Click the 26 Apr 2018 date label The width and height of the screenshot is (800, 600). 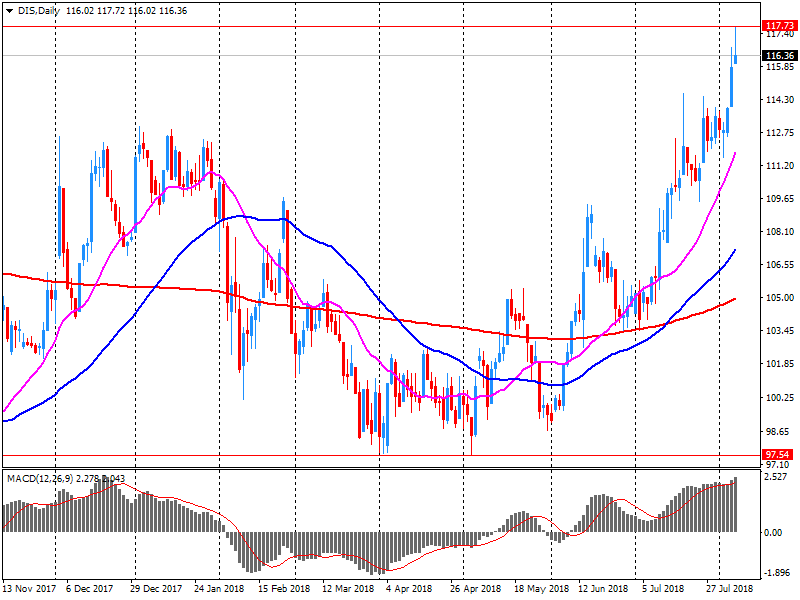(x=476, y=589)
